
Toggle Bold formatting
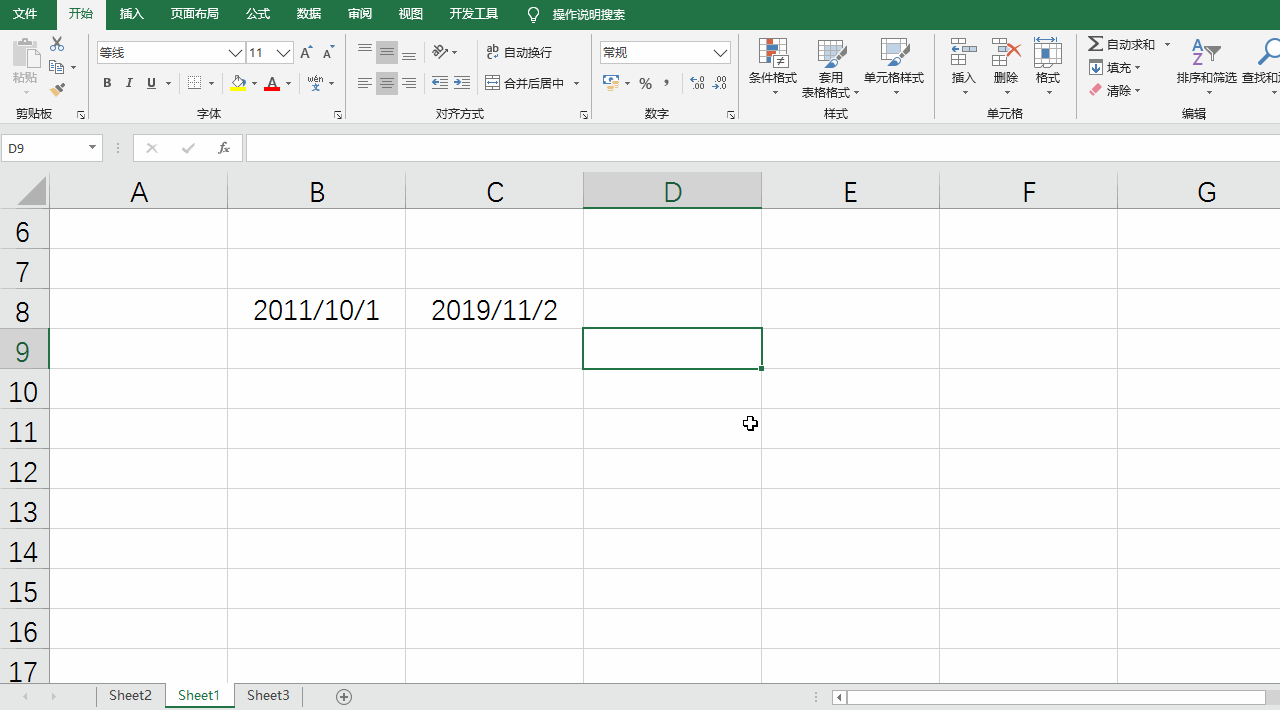107,84
